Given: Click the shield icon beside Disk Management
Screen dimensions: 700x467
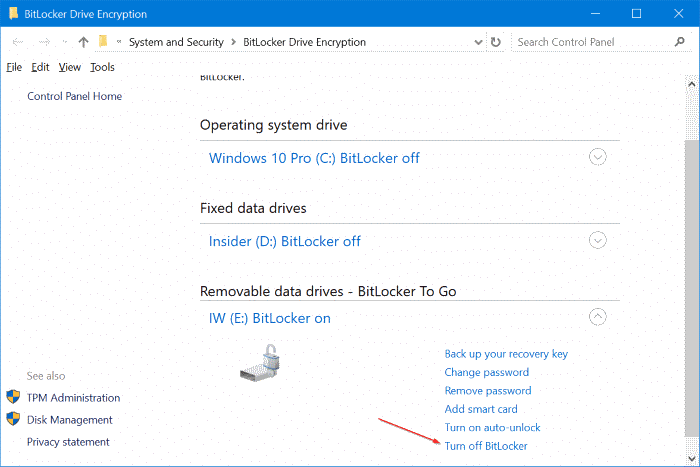Looking at the screenshot, I should (x=13, y=420).
